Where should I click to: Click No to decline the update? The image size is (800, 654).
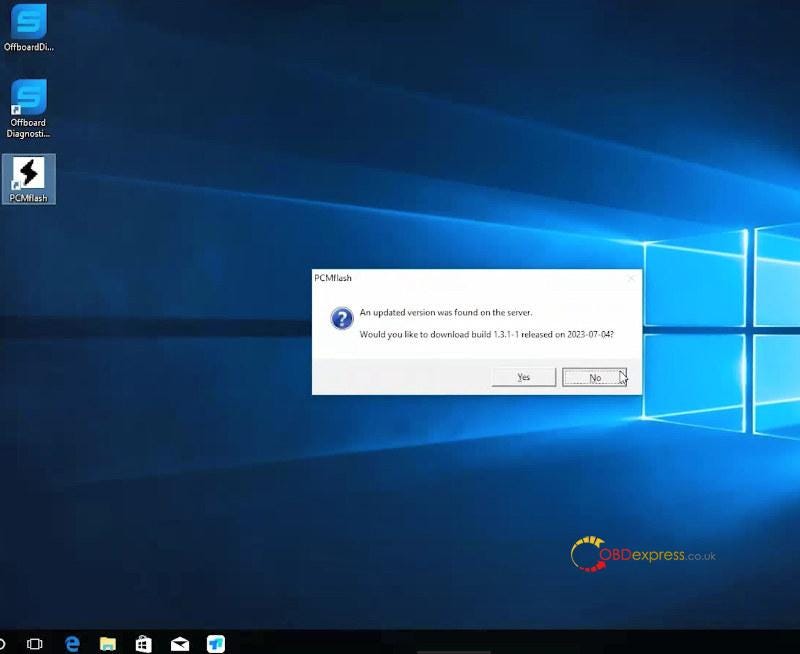594,378
